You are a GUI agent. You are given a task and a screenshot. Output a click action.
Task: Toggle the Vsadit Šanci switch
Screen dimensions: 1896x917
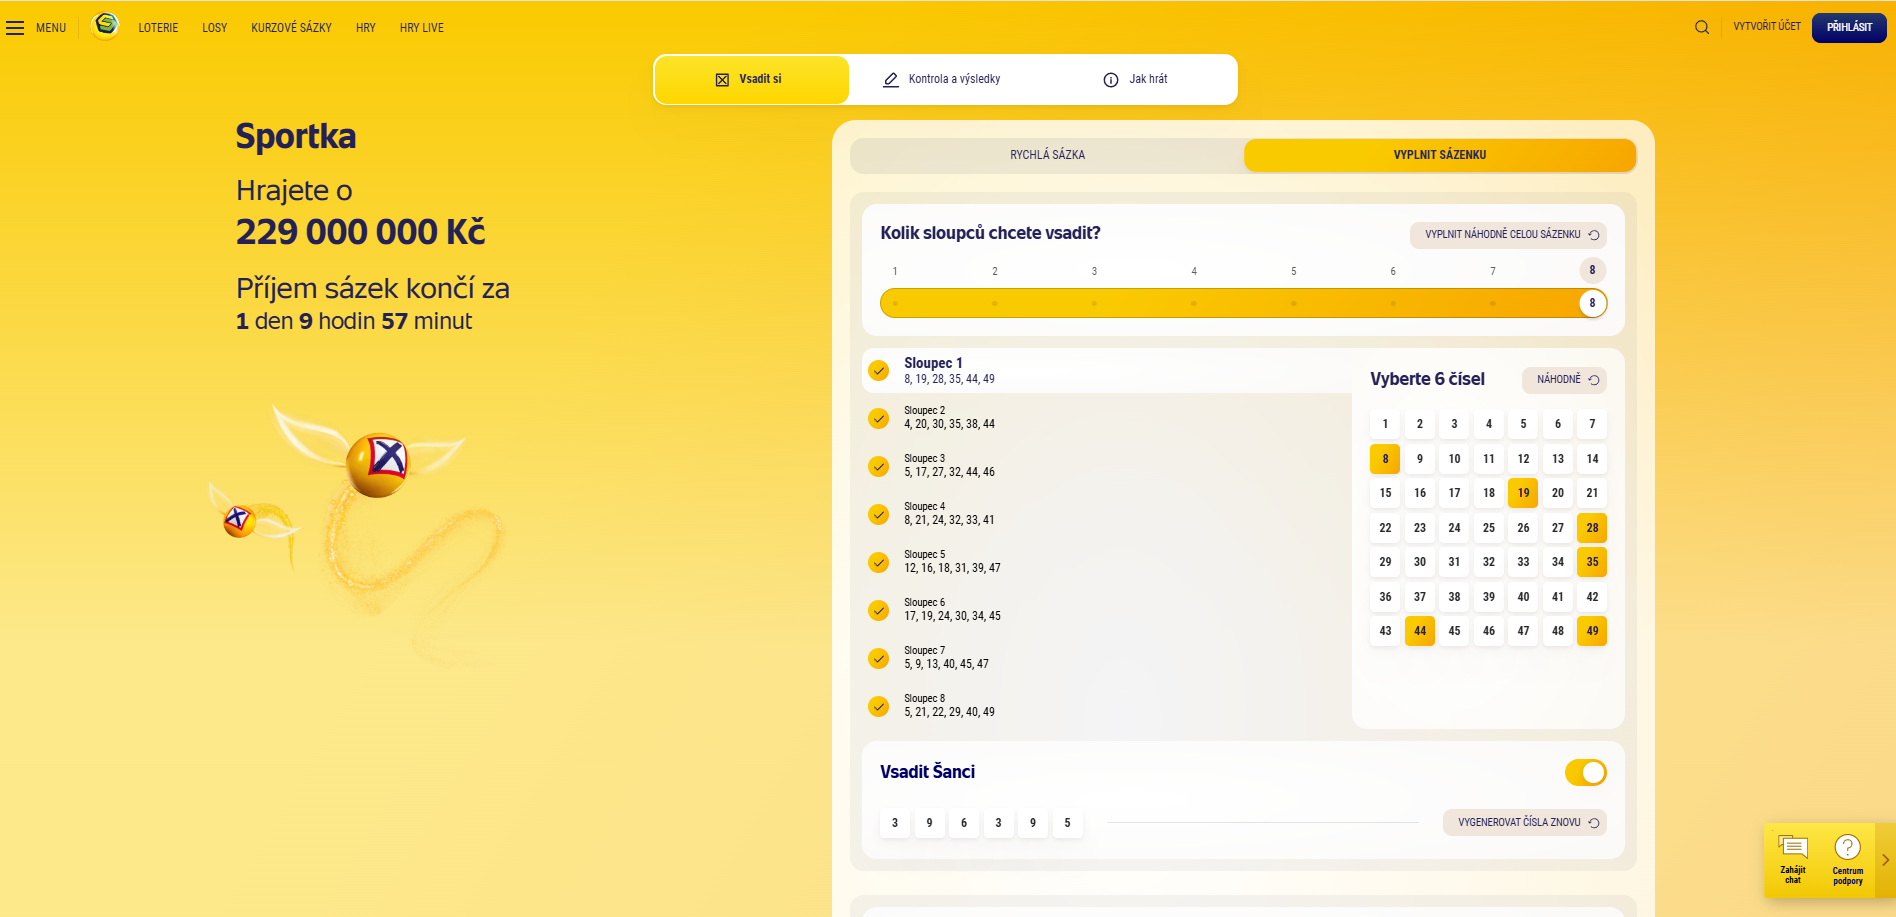pos(1585,772)
